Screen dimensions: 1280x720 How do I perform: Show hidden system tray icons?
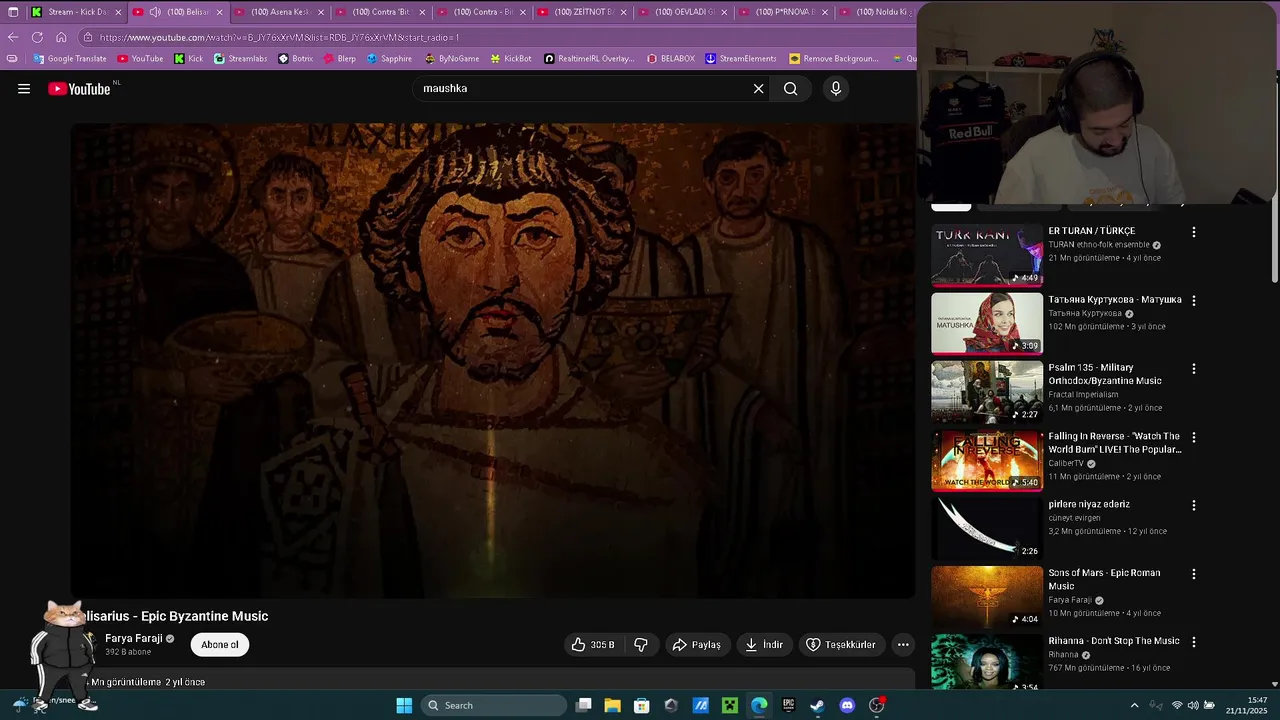[1134, 705]
